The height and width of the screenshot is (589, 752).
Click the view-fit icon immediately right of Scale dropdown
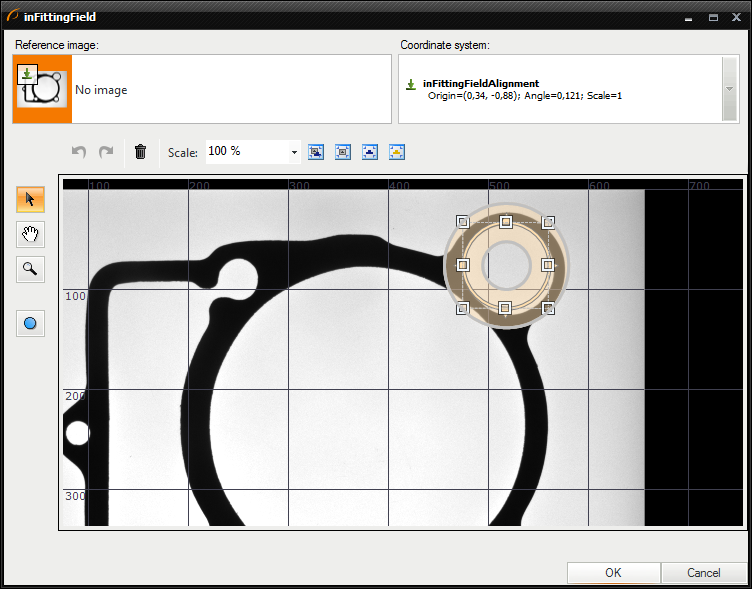pyautogui.click(x=316, y=152)
